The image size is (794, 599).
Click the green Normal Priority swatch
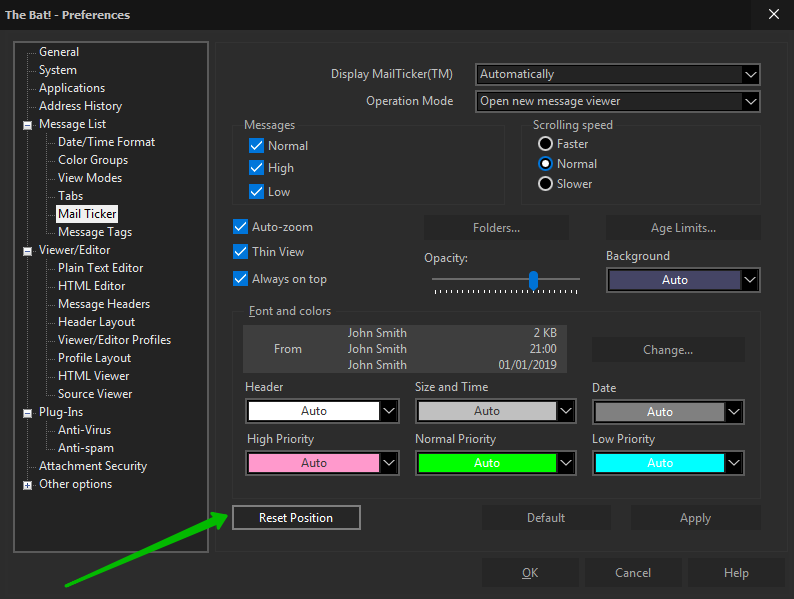487,463
